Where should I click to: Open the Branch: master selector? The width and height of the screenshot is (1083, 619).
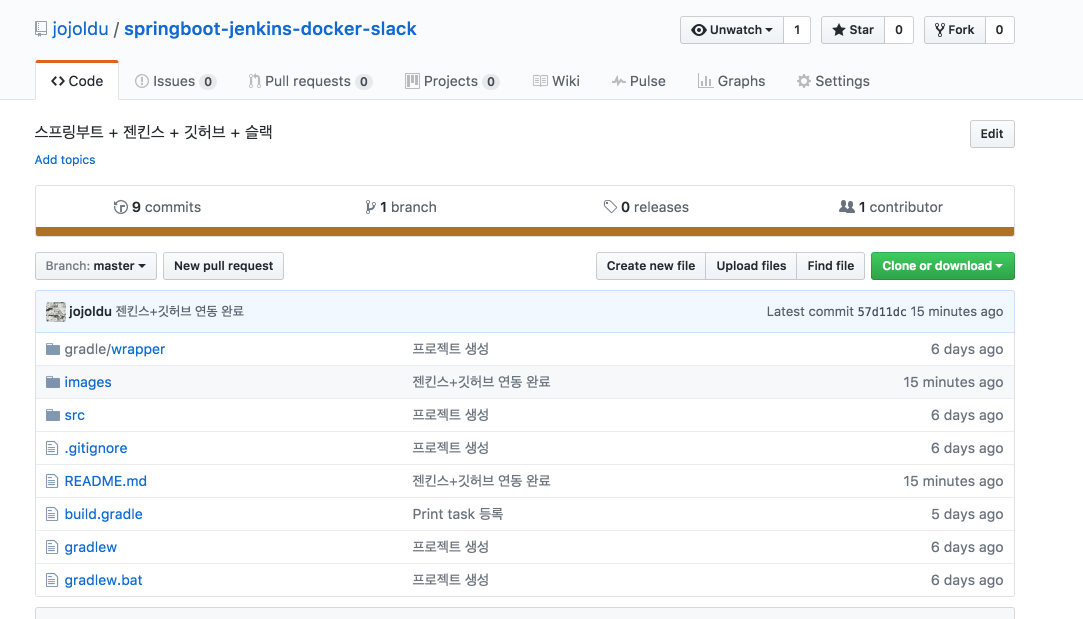tap(96, 266)
